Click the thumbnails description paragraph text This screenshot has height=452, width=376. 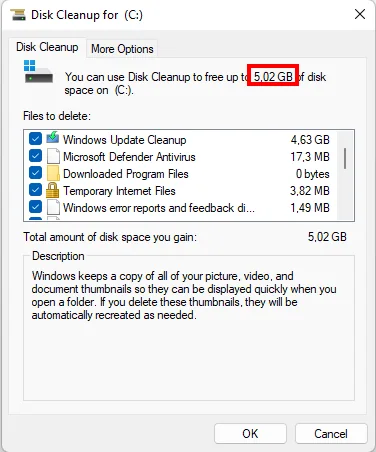(x=184, y=295)
